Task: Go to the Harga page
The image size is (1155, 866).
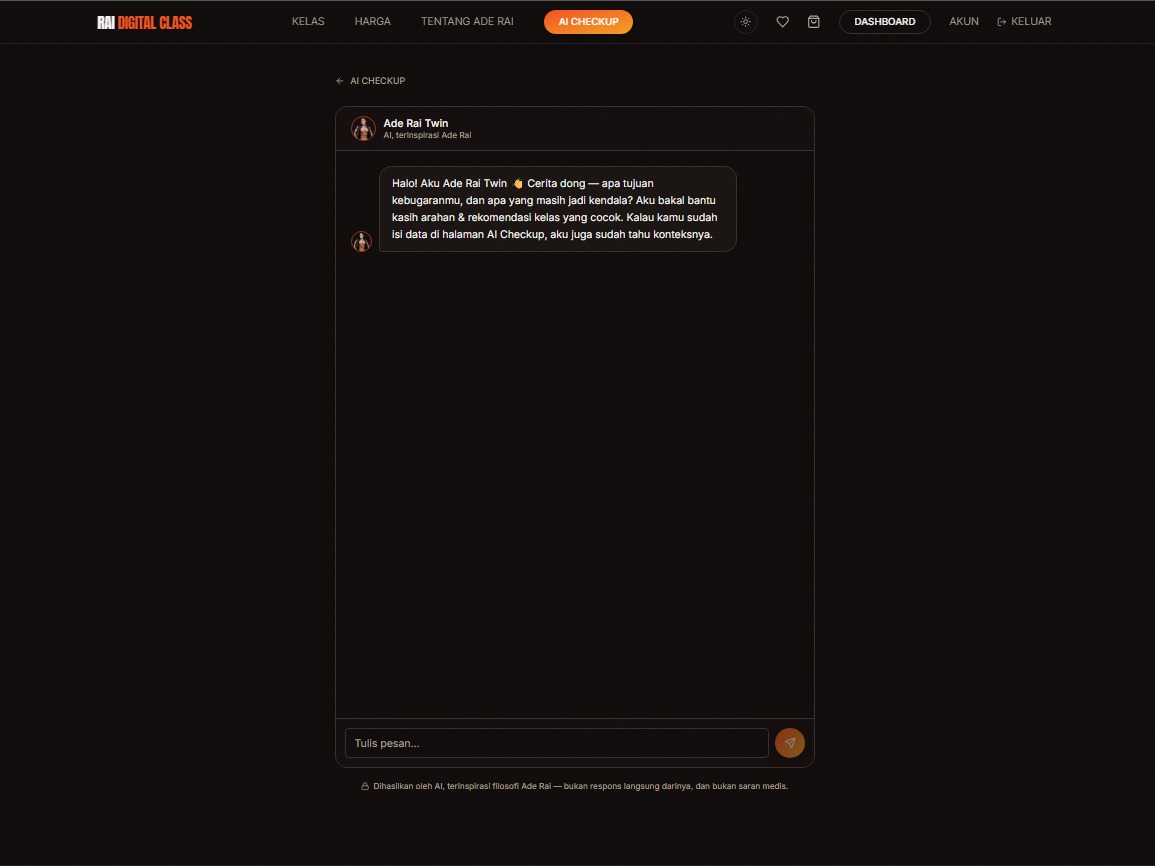Action: coord(373,21)
